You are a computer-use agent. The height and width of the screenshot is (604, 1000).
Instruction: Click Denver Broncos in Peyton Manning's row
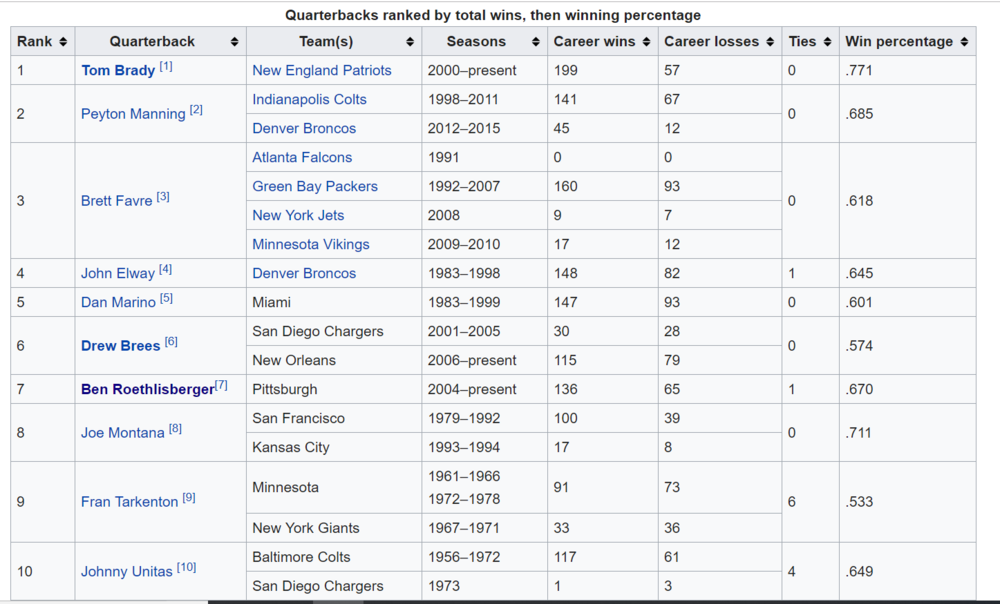[304, 128]
